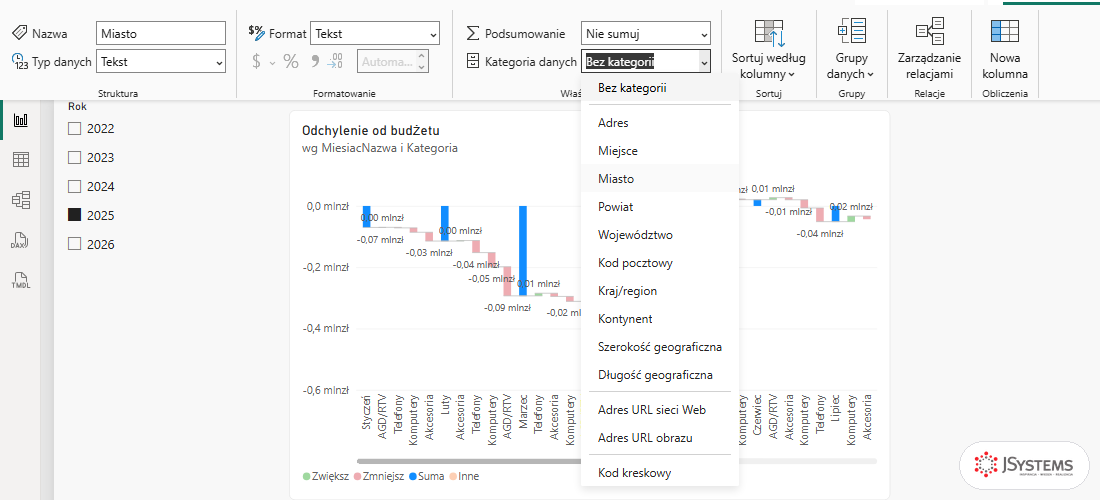This screenshot has width=1100, height=500.
Task: Click the Grupy danych icon
Action: 851,33
